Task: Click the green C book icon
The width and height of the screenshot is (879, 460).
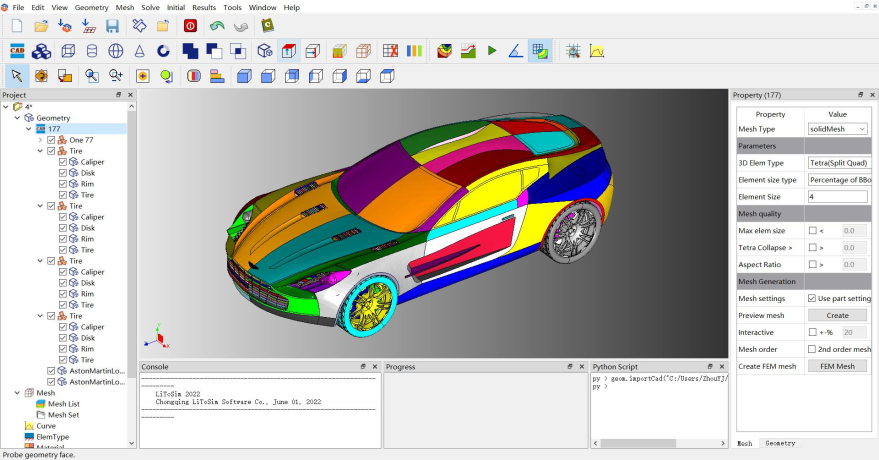Action: click(x=267, y=25)
